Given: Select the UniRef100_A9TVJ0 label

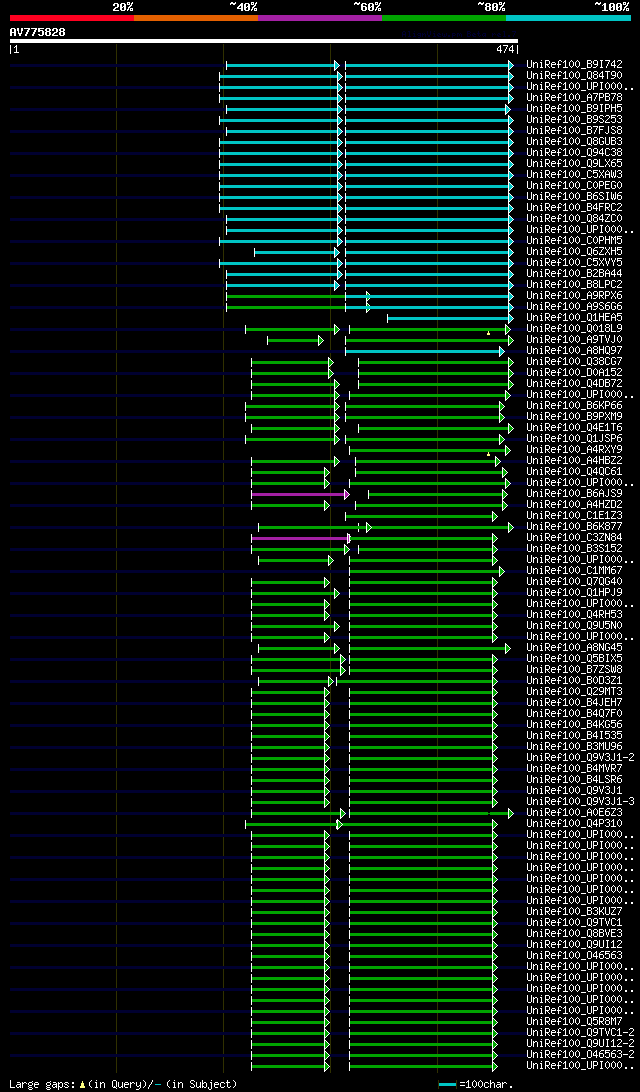Looking at the screenshot, I should 575,340.
